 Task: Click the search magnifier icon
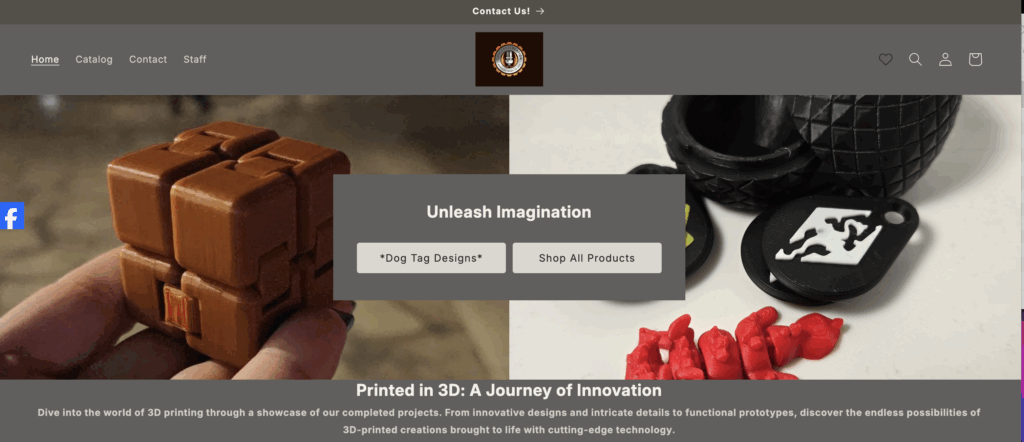(x=915, y=59)
